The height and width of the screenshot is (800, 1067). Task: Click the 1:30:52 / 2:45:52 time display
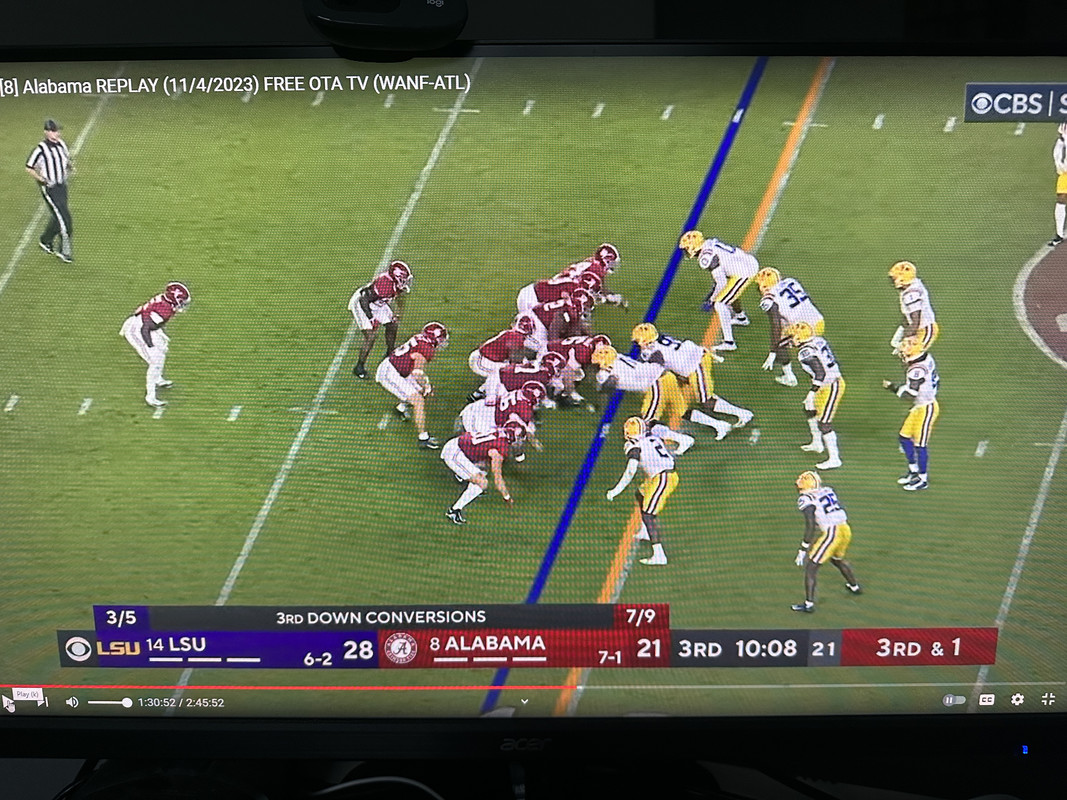click(x=181, y=703)
